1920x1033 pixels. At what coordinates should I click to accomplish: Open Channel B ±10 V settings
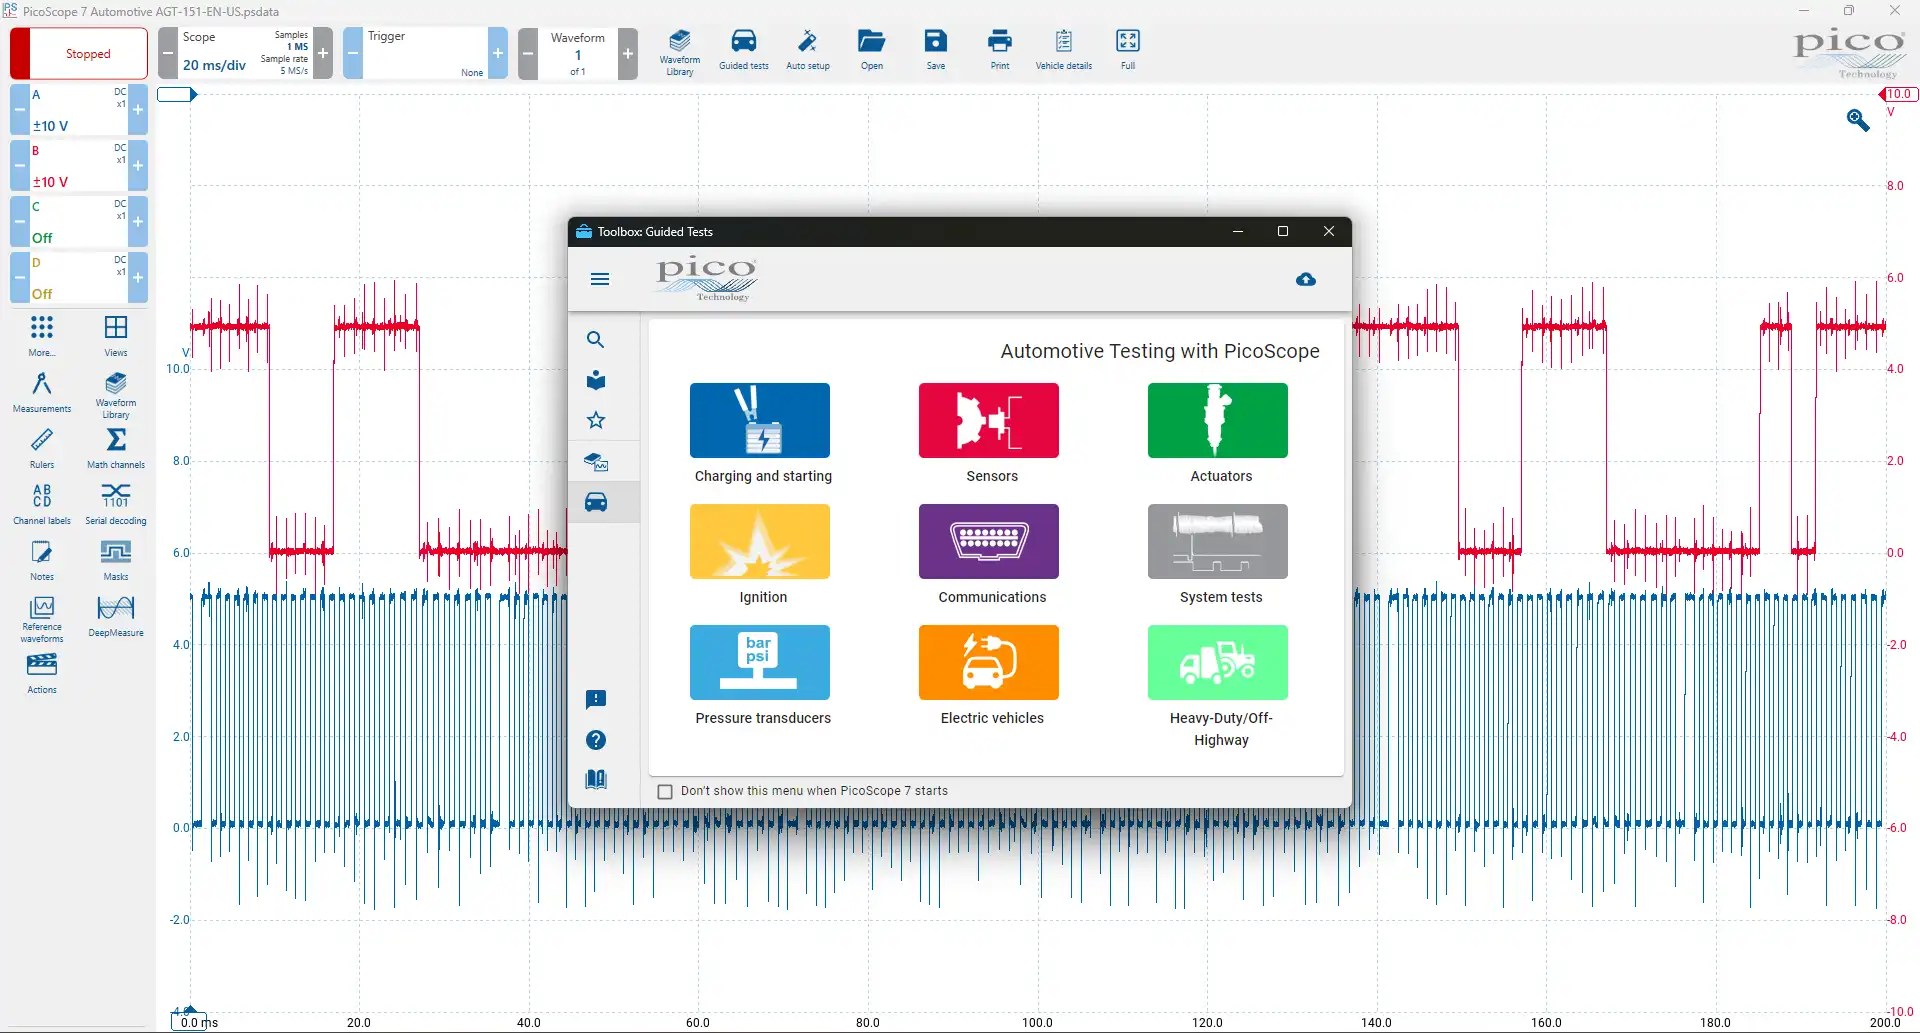pos(79,165)
